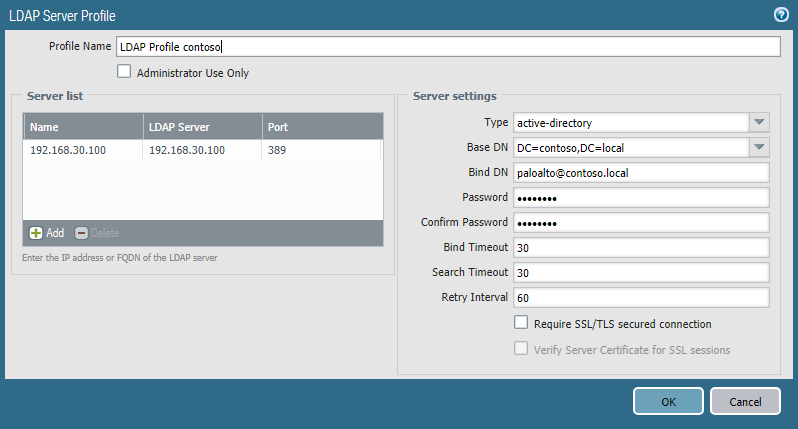Open the help question mark icon

[781, 15]
